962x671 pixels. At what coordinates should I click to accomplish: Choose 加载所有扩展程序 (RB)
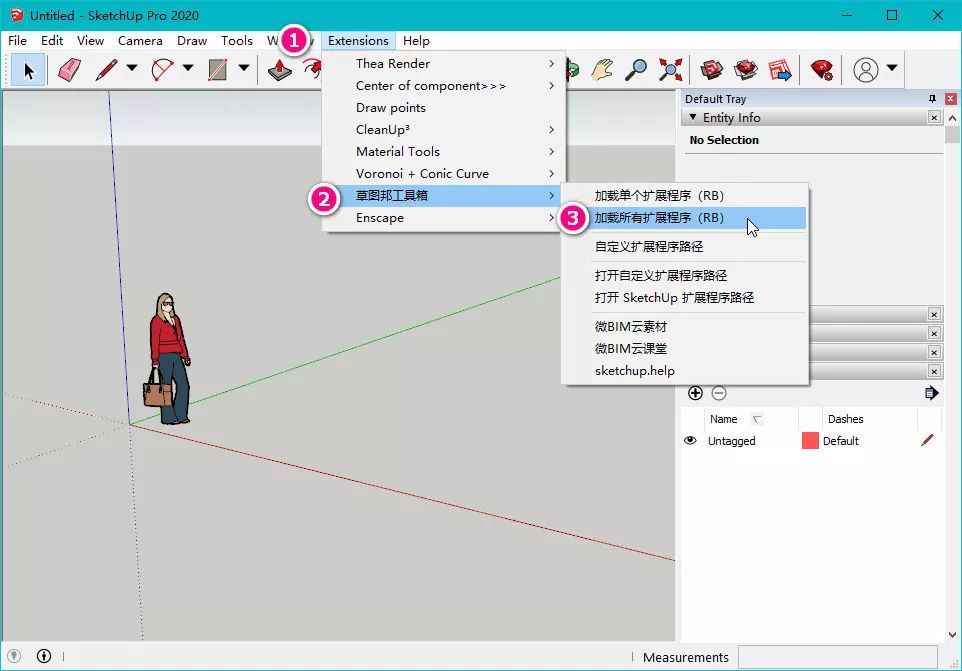(x=685, y=218)
